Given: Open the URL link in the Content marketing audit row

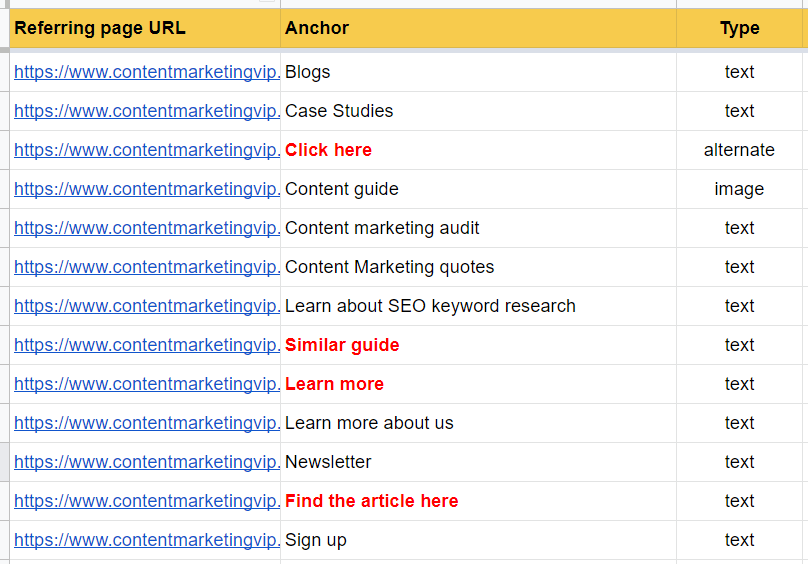Looking at the screenshot, I should (x=147, y=228).
